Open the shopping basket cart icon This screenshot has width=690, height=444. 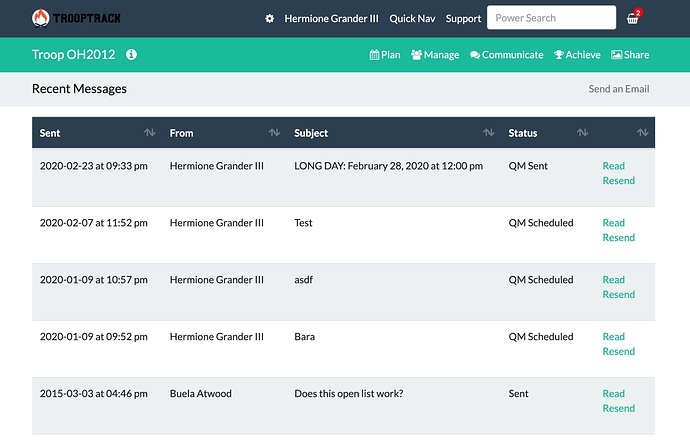[x=633, y=18]
